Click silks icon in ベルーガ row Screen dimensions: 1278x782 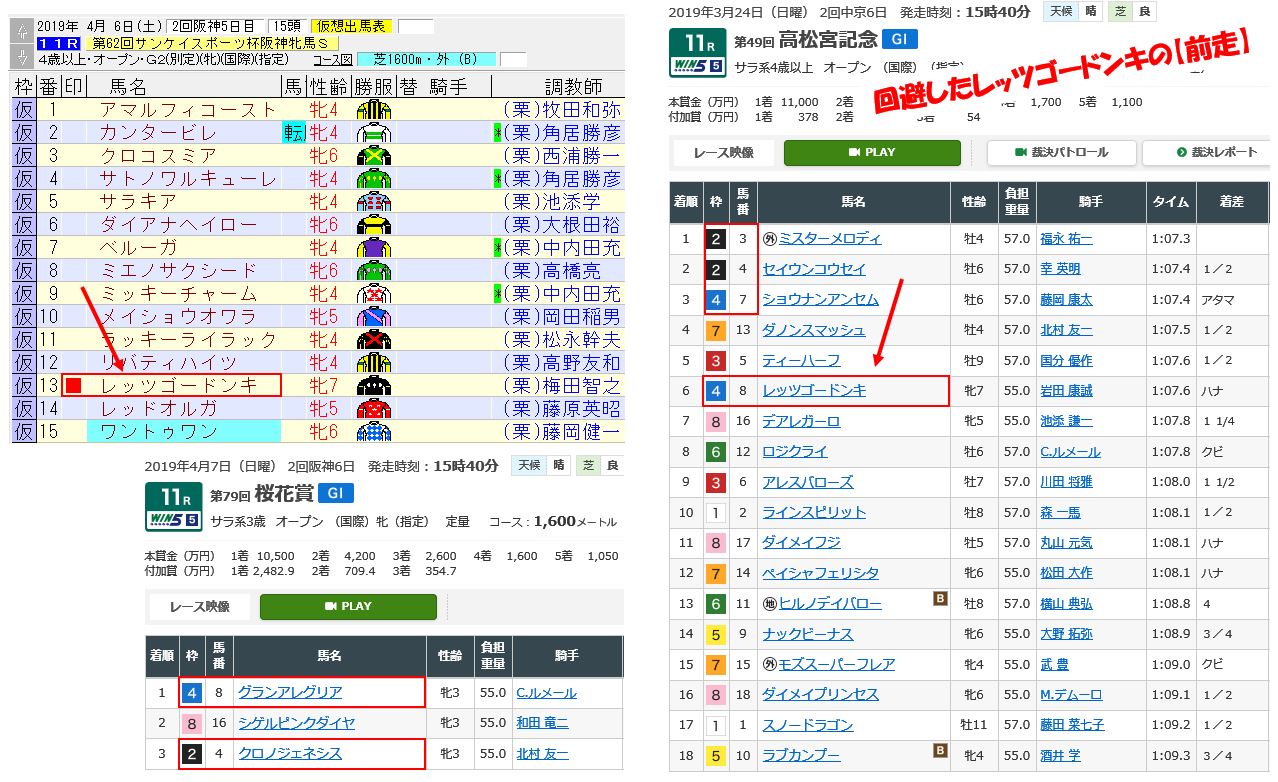pyautogui.click(x=373, y=248)
